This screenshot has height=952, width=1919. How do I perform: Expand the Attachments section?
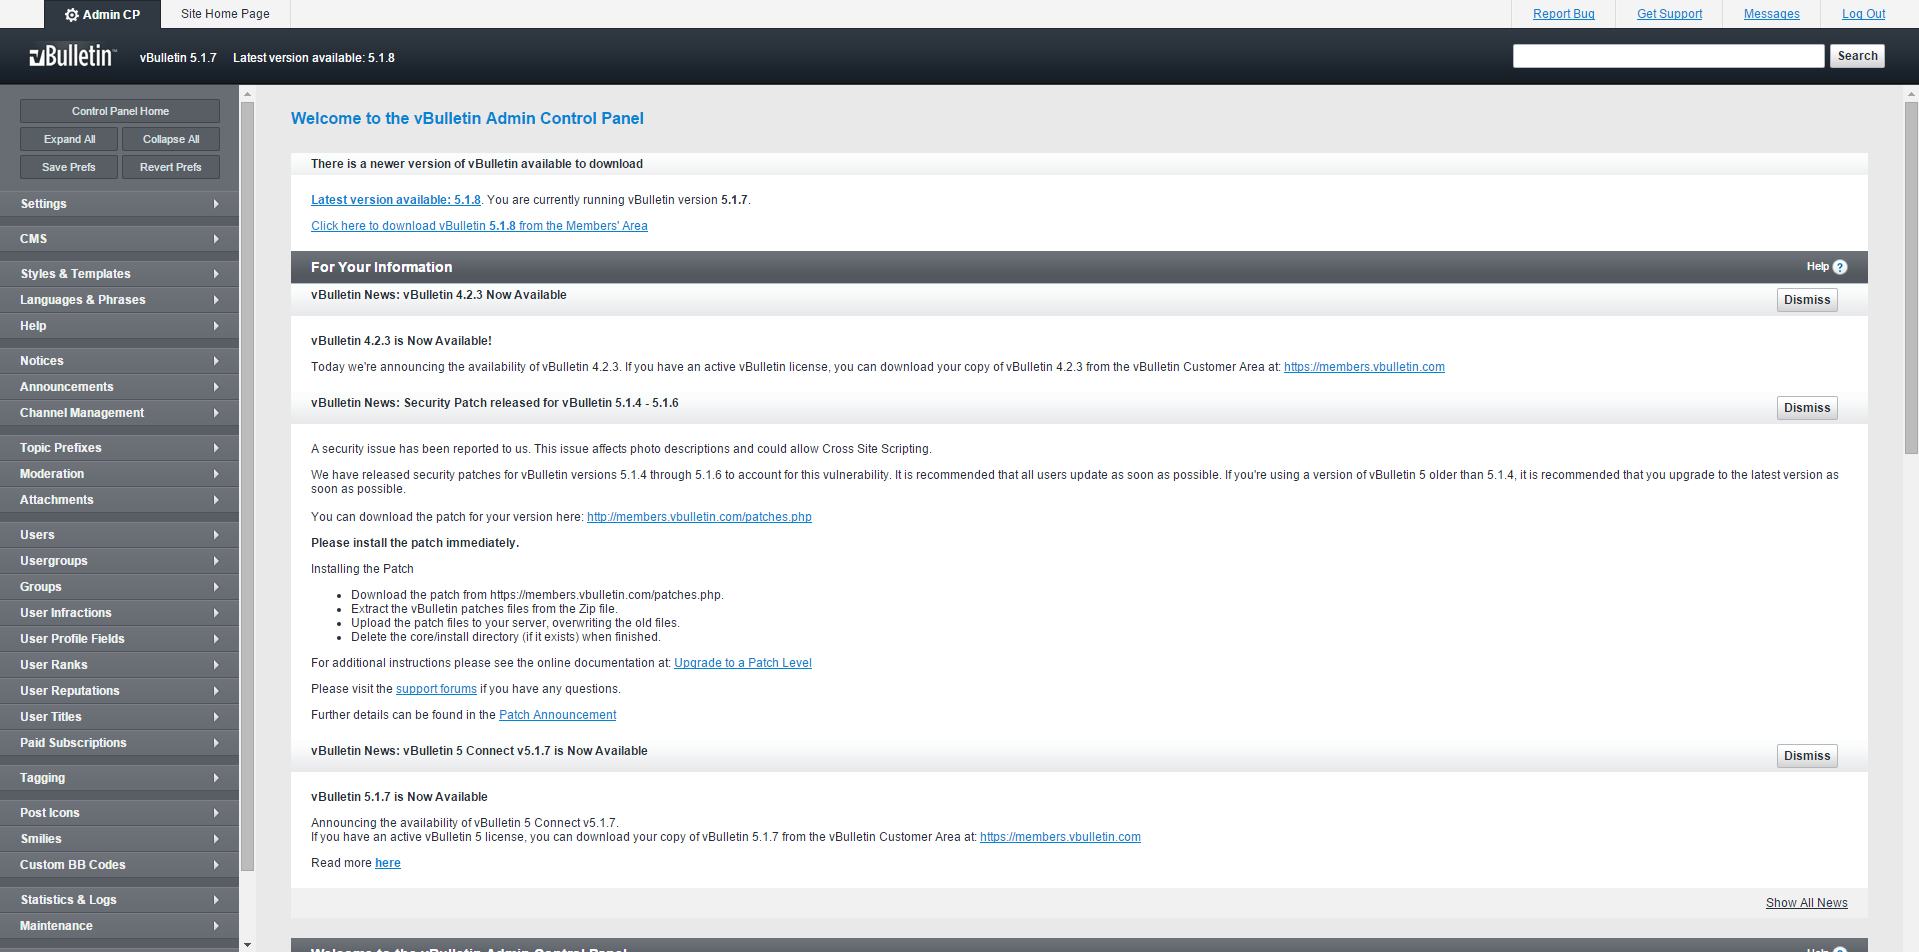point(119,500)
